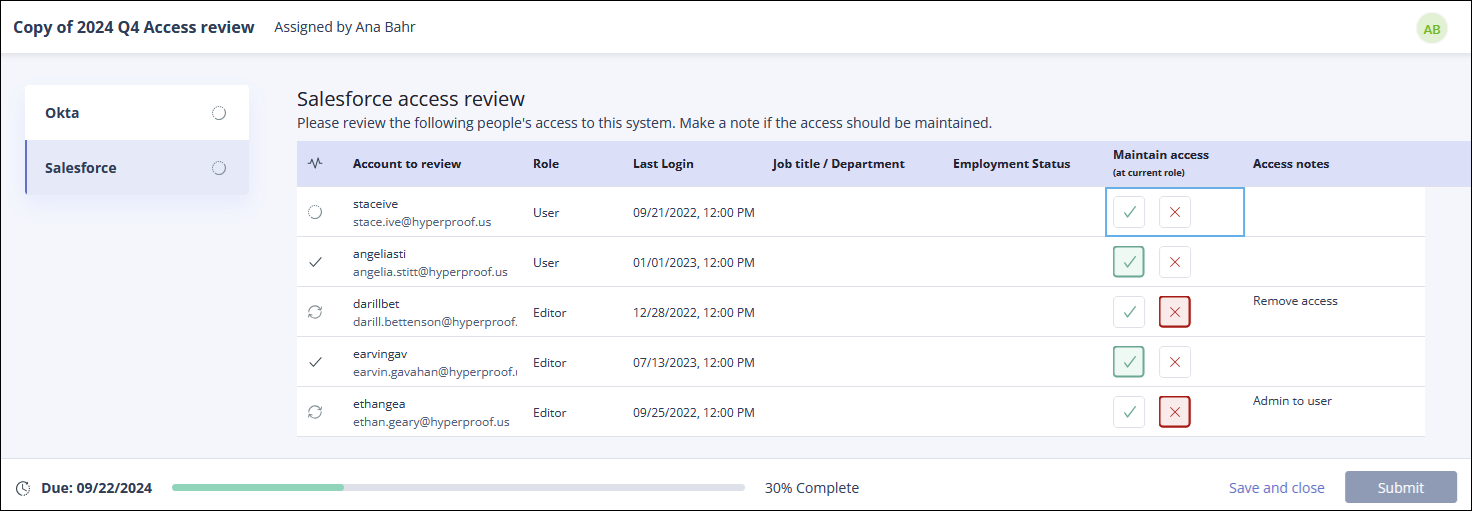Image resolution: width=1472 pixels, height=511 pixels.
Task: Click the 07/13/2023 last login date
Action: pos(694,363)
